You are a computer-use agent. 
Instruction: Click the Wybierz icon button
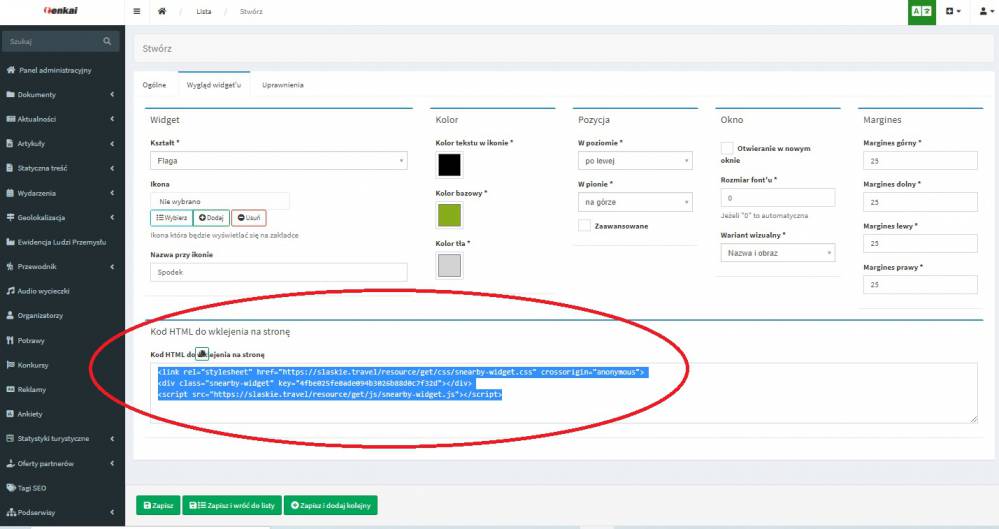point(170,218)
